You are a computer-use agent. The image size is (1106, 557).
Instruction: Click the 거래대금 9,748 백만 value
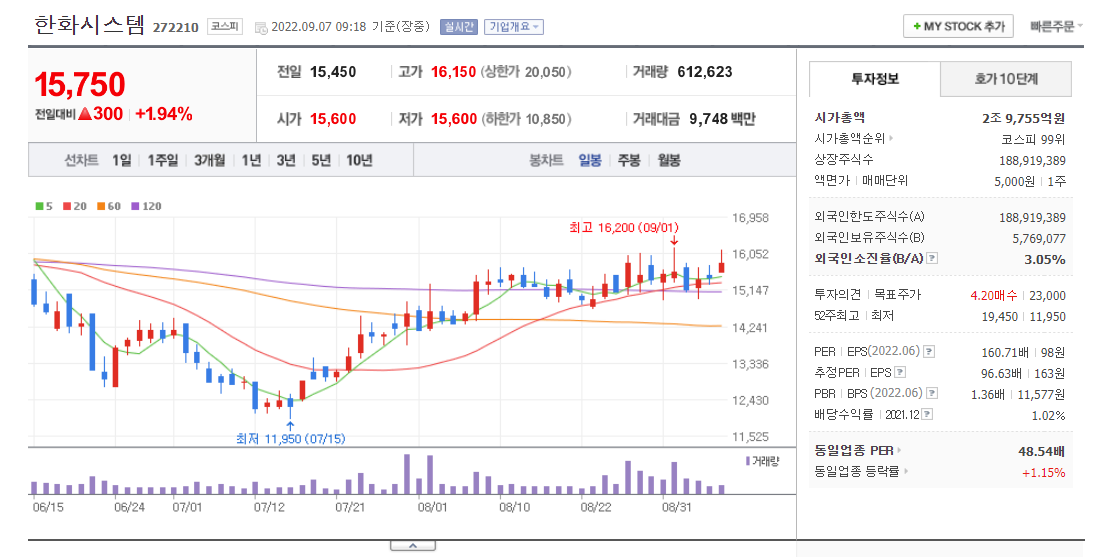(722, 119)
